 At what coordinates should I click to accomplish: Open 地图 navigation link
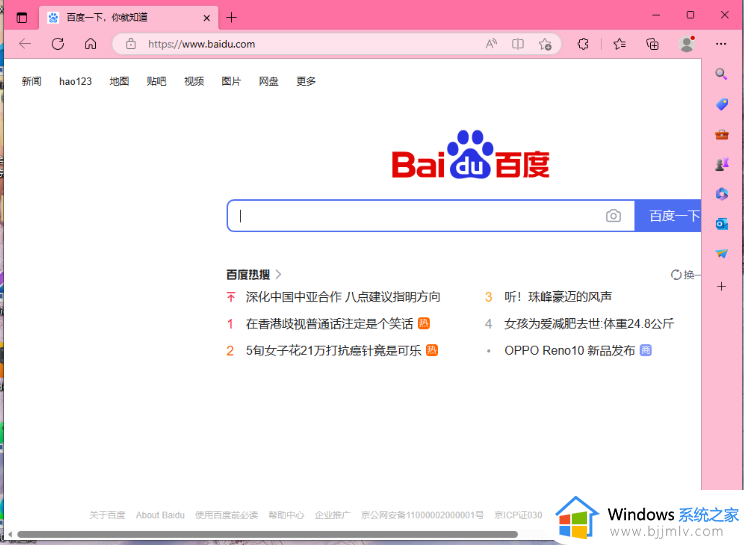pos(119,82)
